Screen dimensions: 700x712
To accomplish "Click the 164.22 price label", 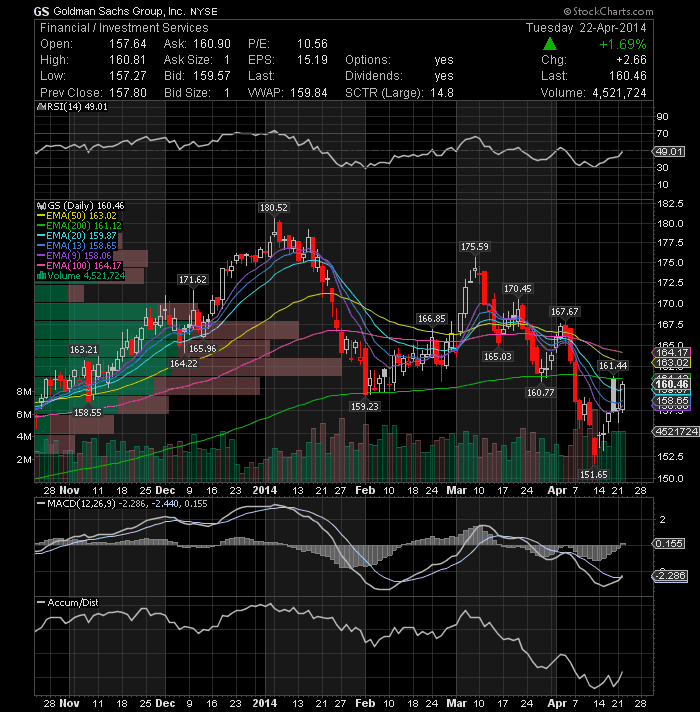I will coord(183,364).
